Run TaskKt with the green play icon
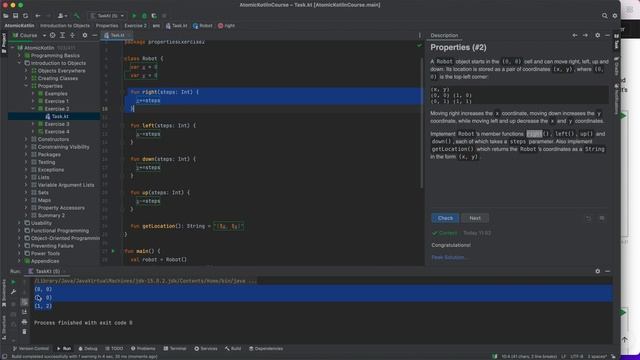This screenshot has height=360, width=640. pyautogui.click(x=134, y=16)
